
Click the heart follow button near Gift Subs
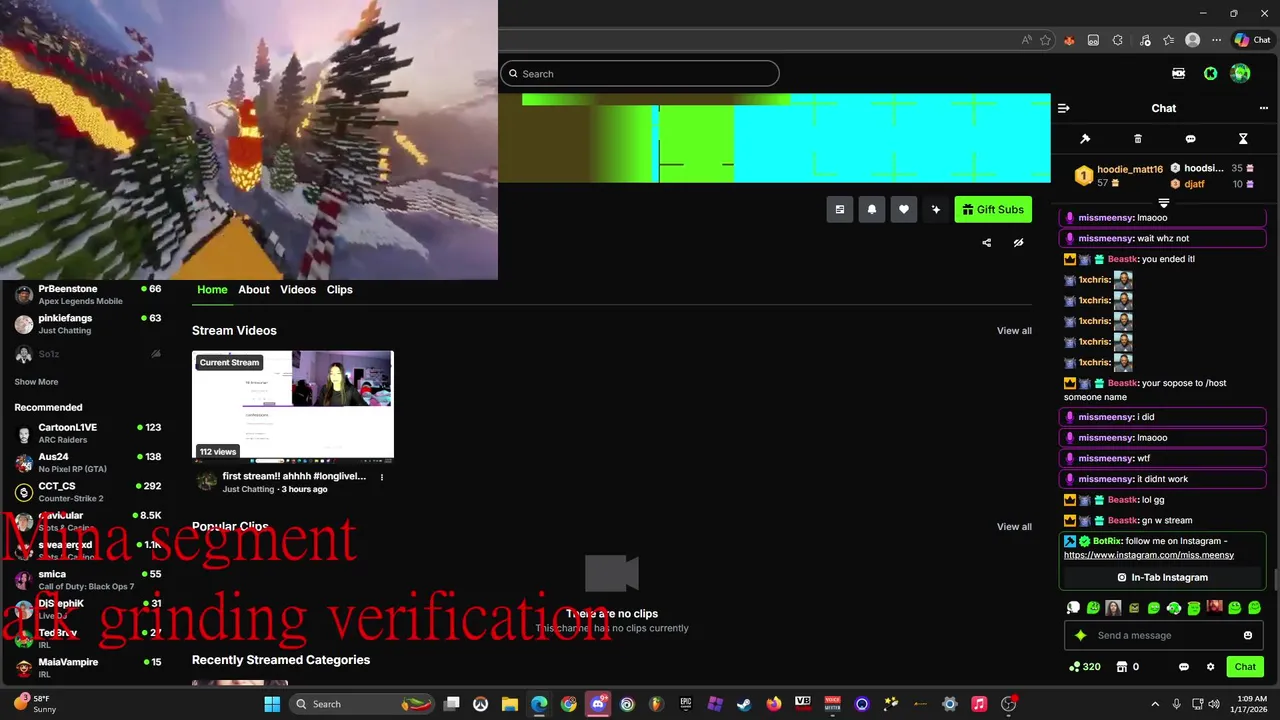click(904, 209)
